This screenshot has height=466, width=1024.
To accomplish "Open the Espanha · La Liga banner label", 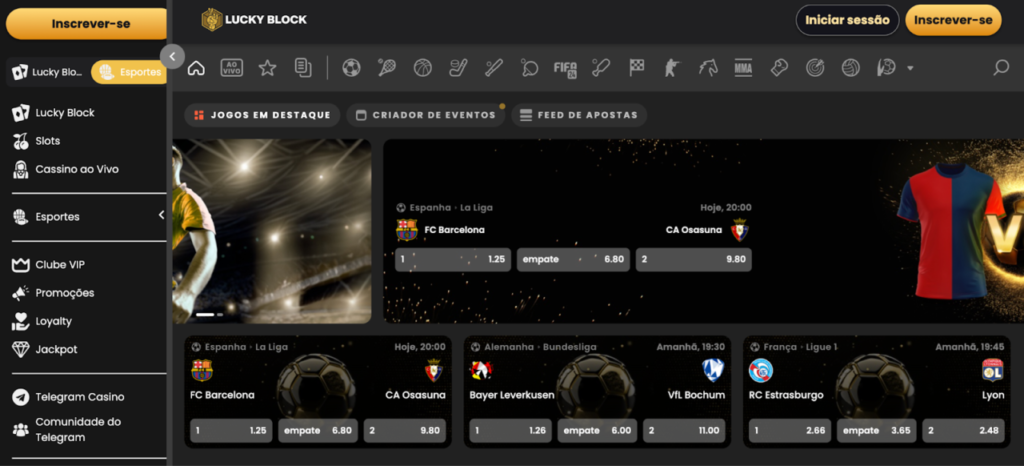I will pos(444,208).
